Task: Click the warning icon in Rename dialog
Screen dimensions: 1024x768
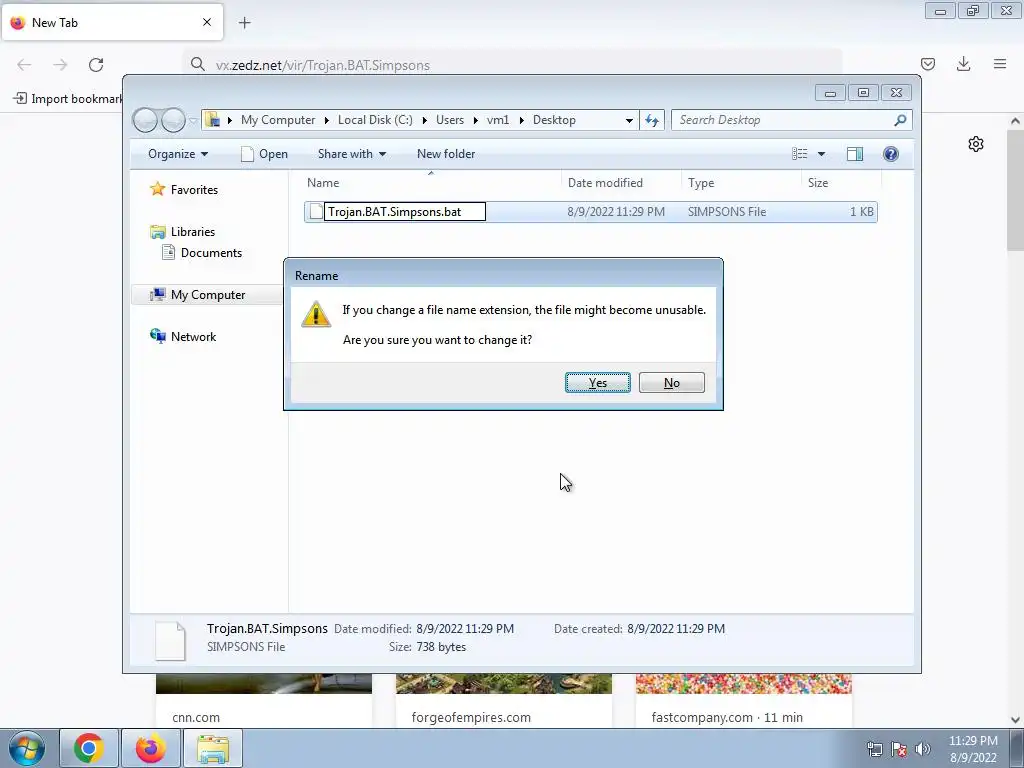Action: click(316, 314)
